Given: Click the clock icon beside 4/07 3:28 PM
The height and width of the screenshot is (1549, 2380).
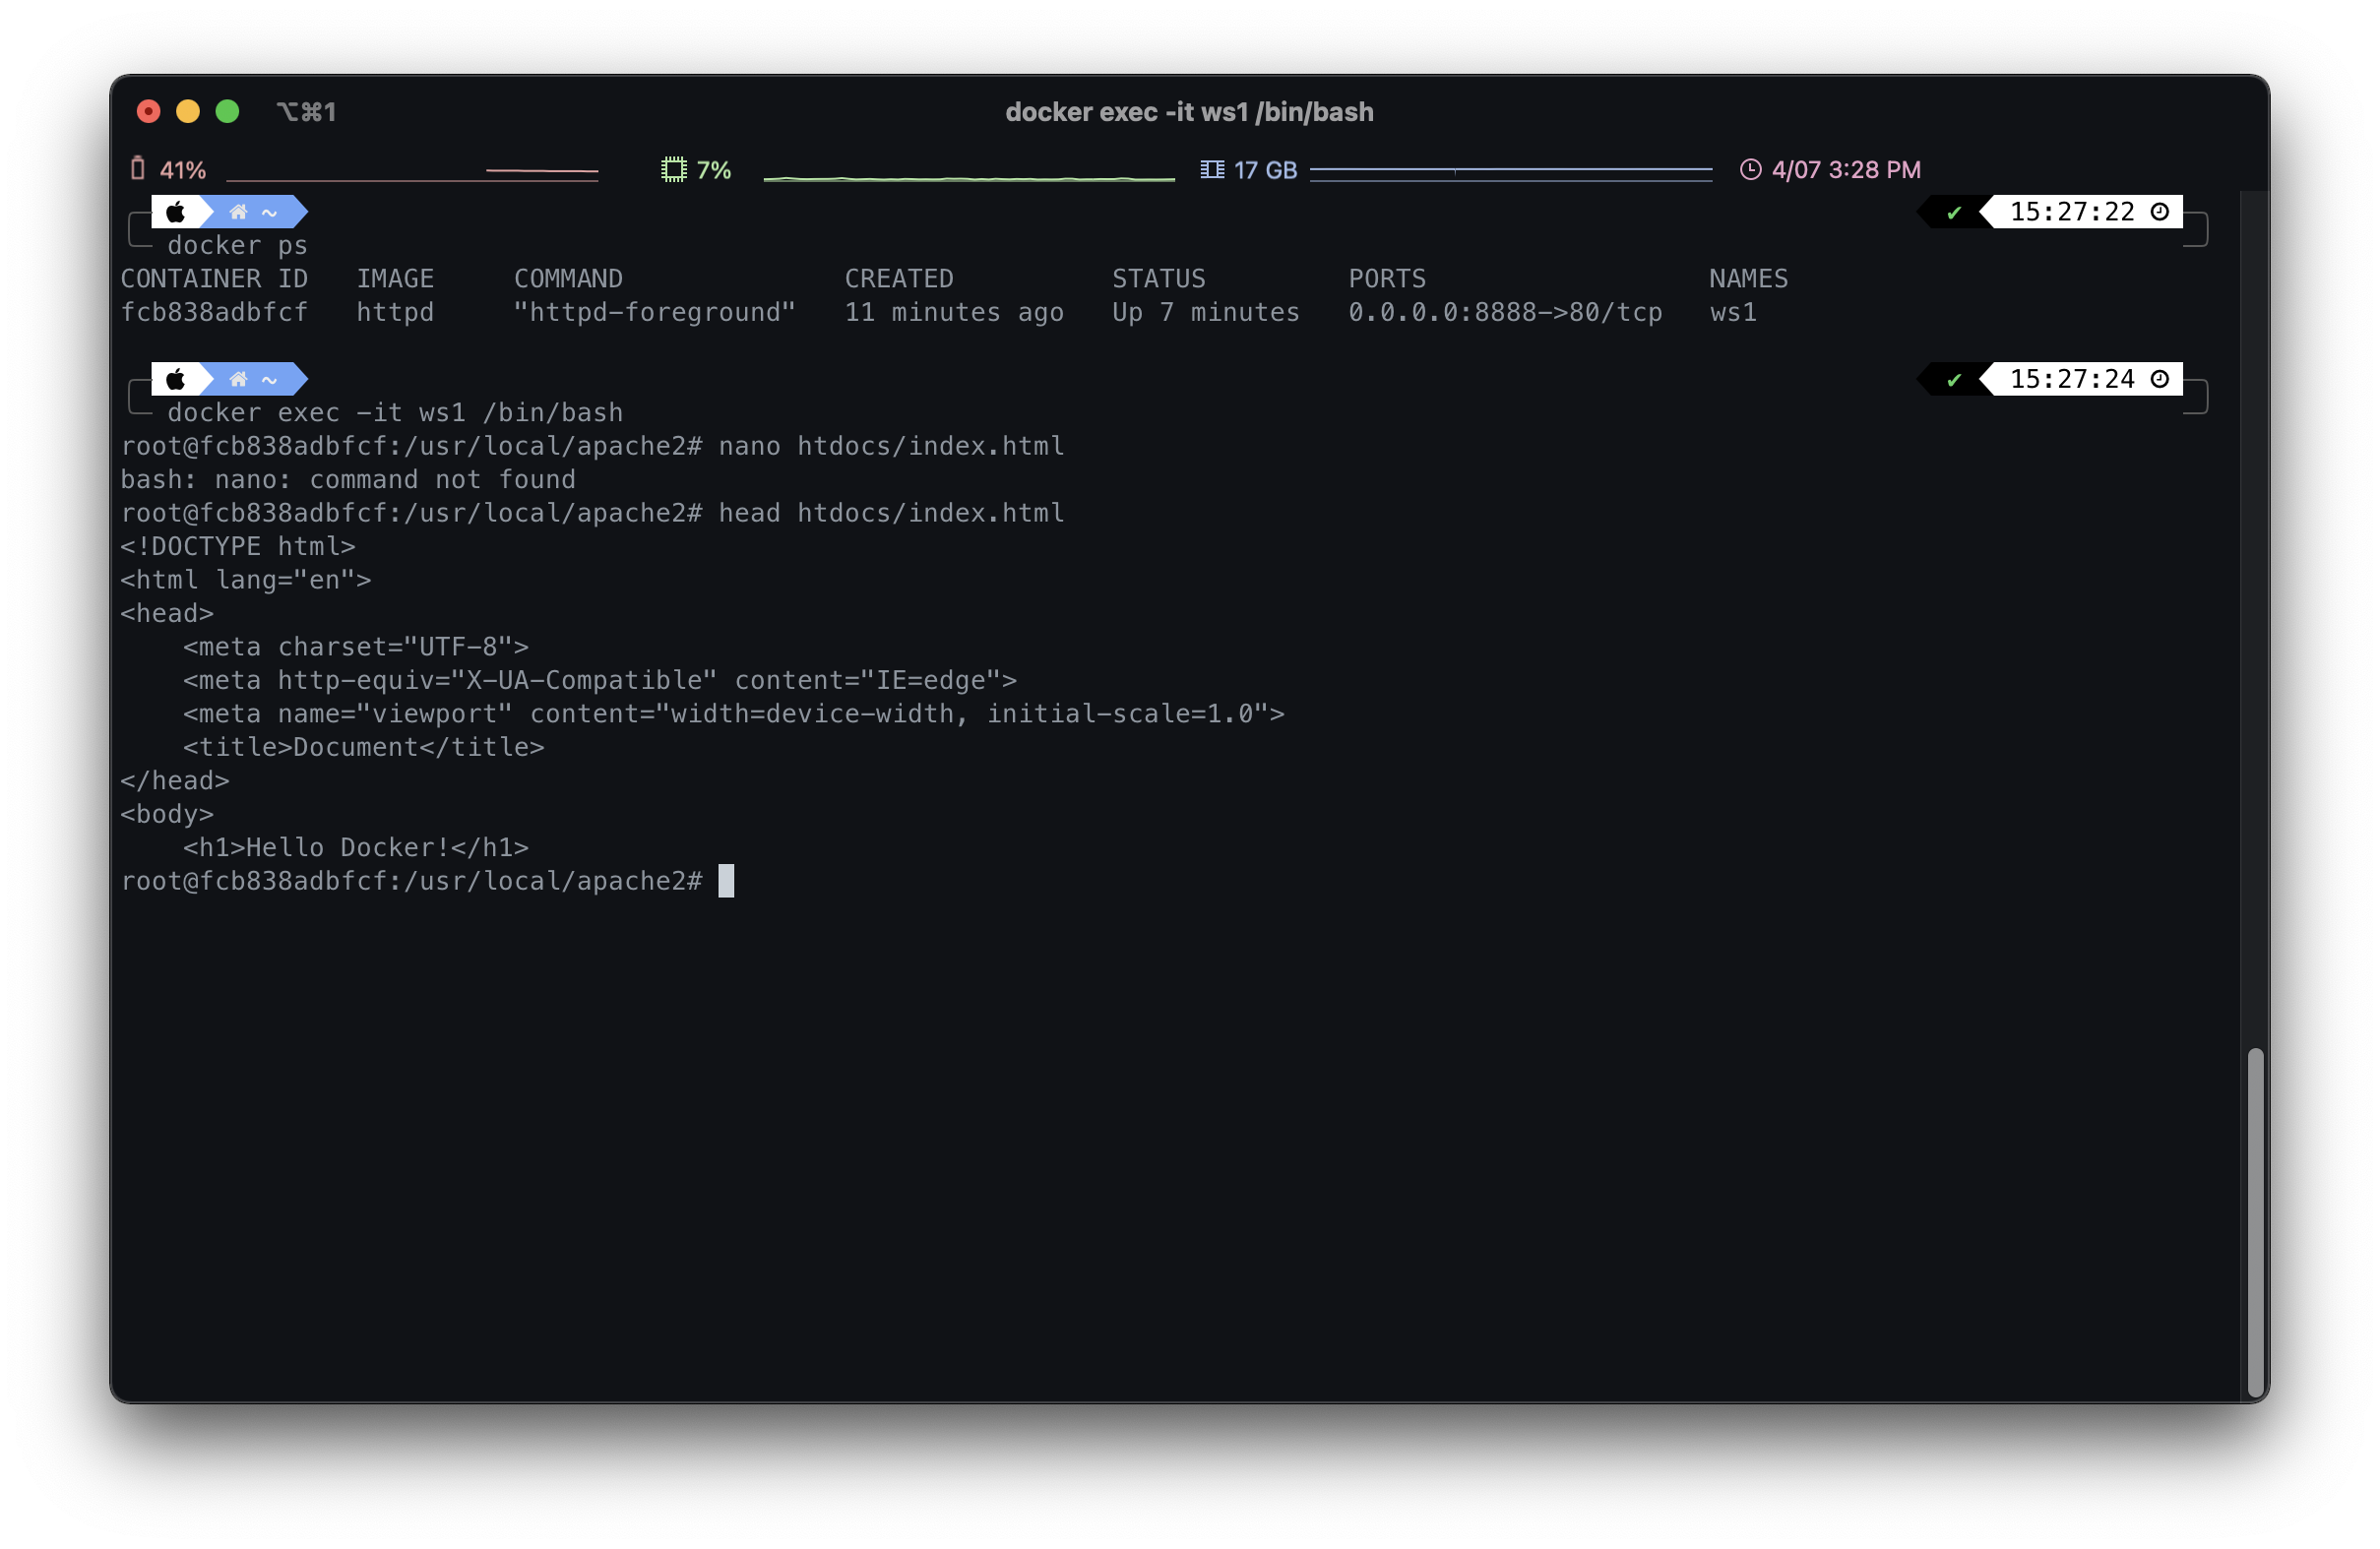Looking at the screenshot, I should pos(1750,170).
